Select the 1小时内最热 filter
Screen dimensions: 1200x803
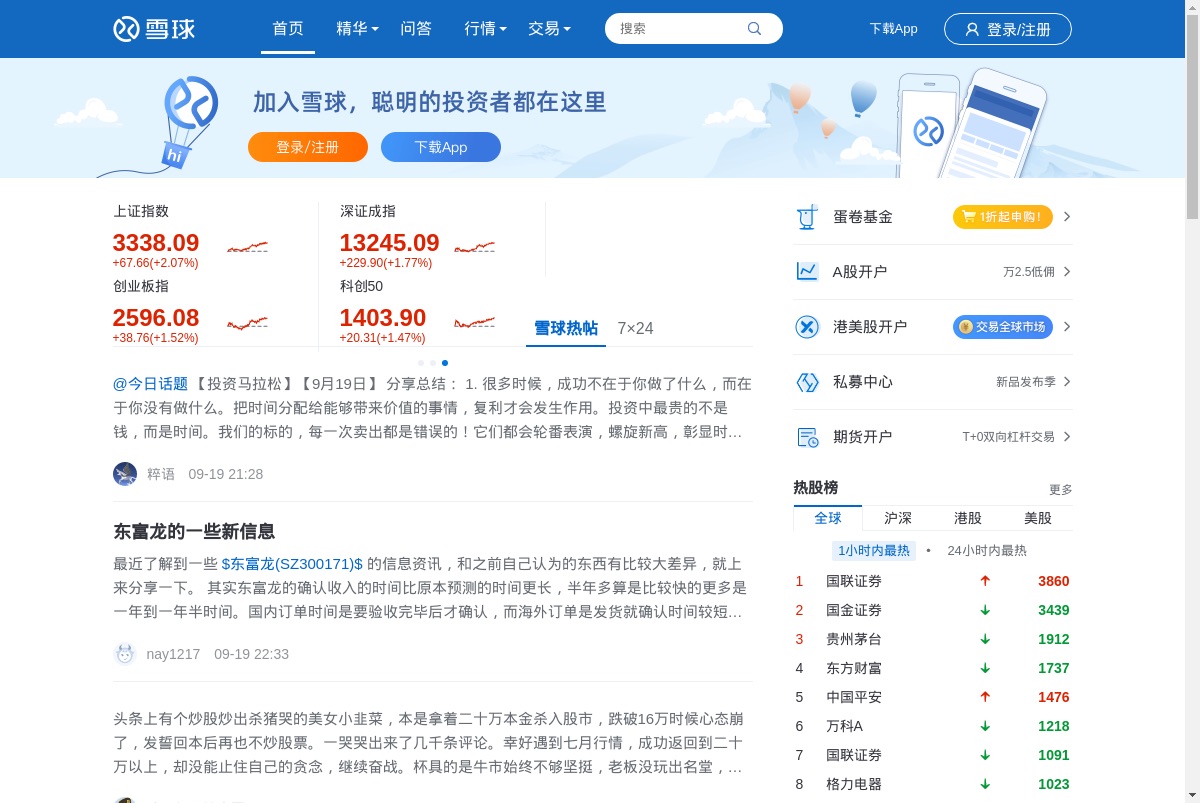coord(874,550)
